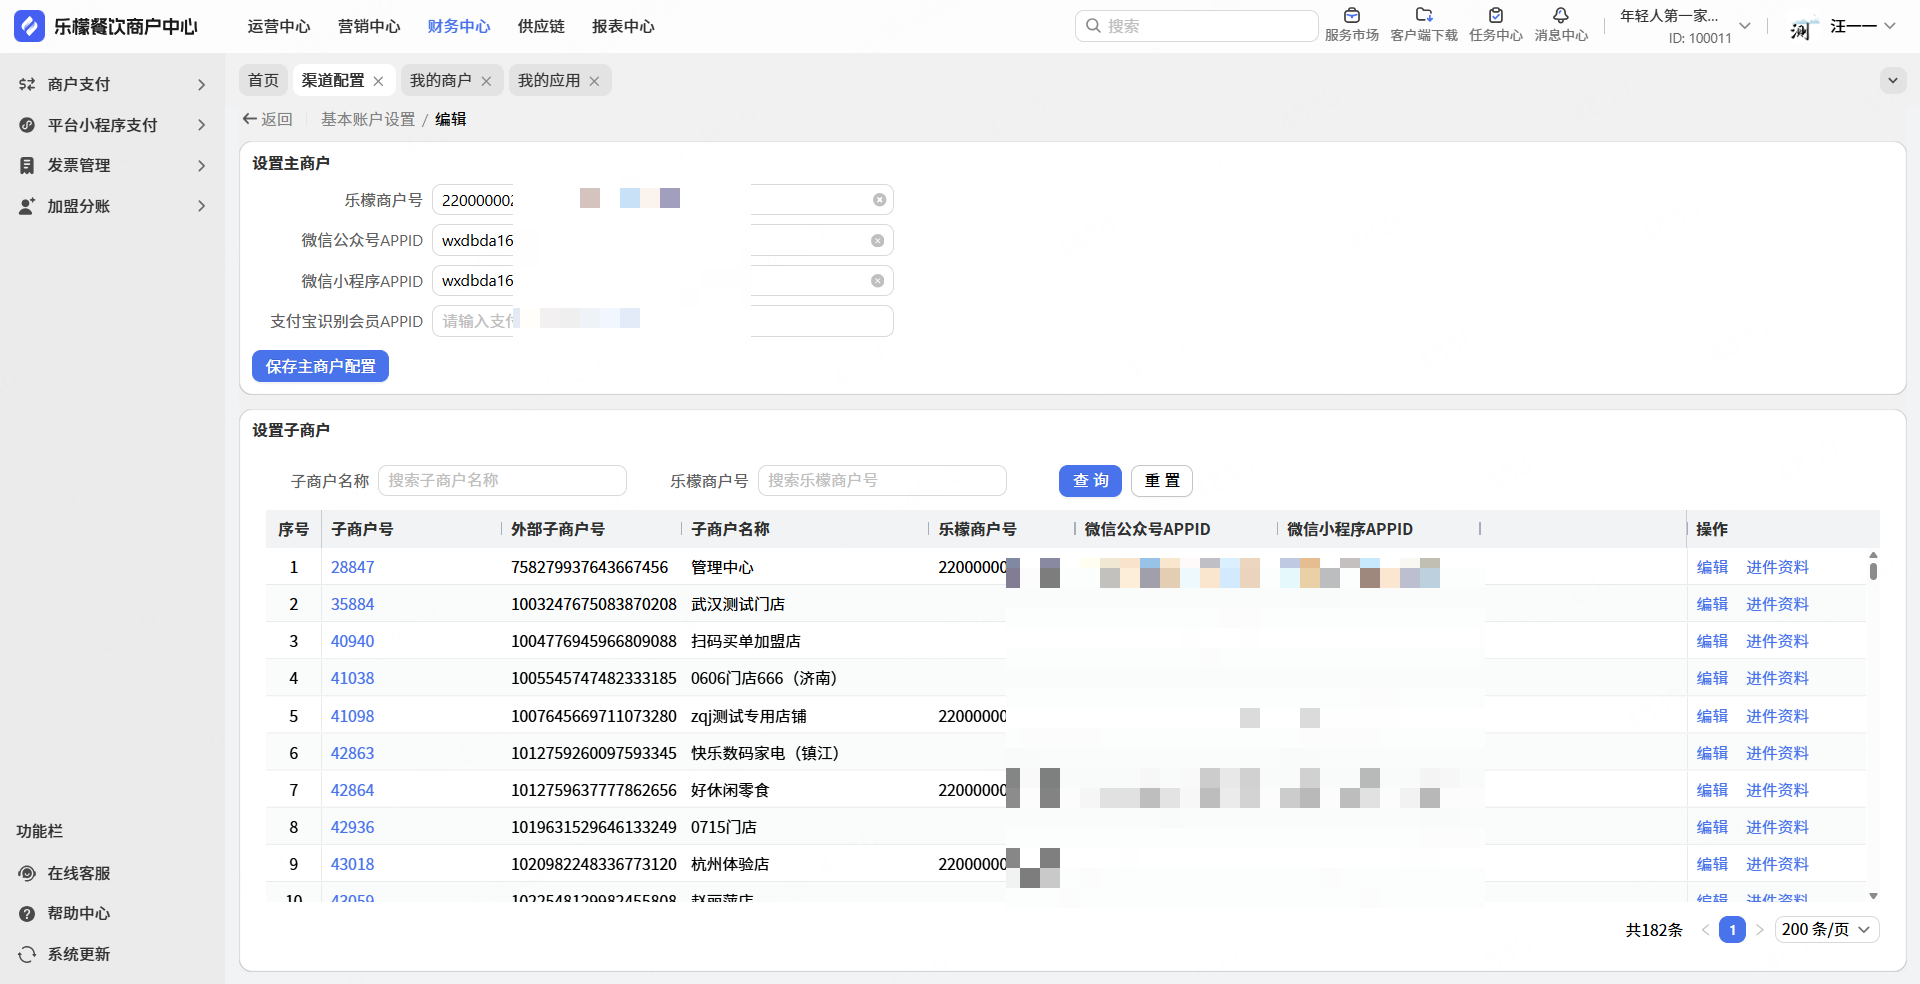
Task: Focus 支付宝识别会员APPID input
Action: [x=662, y=321]
